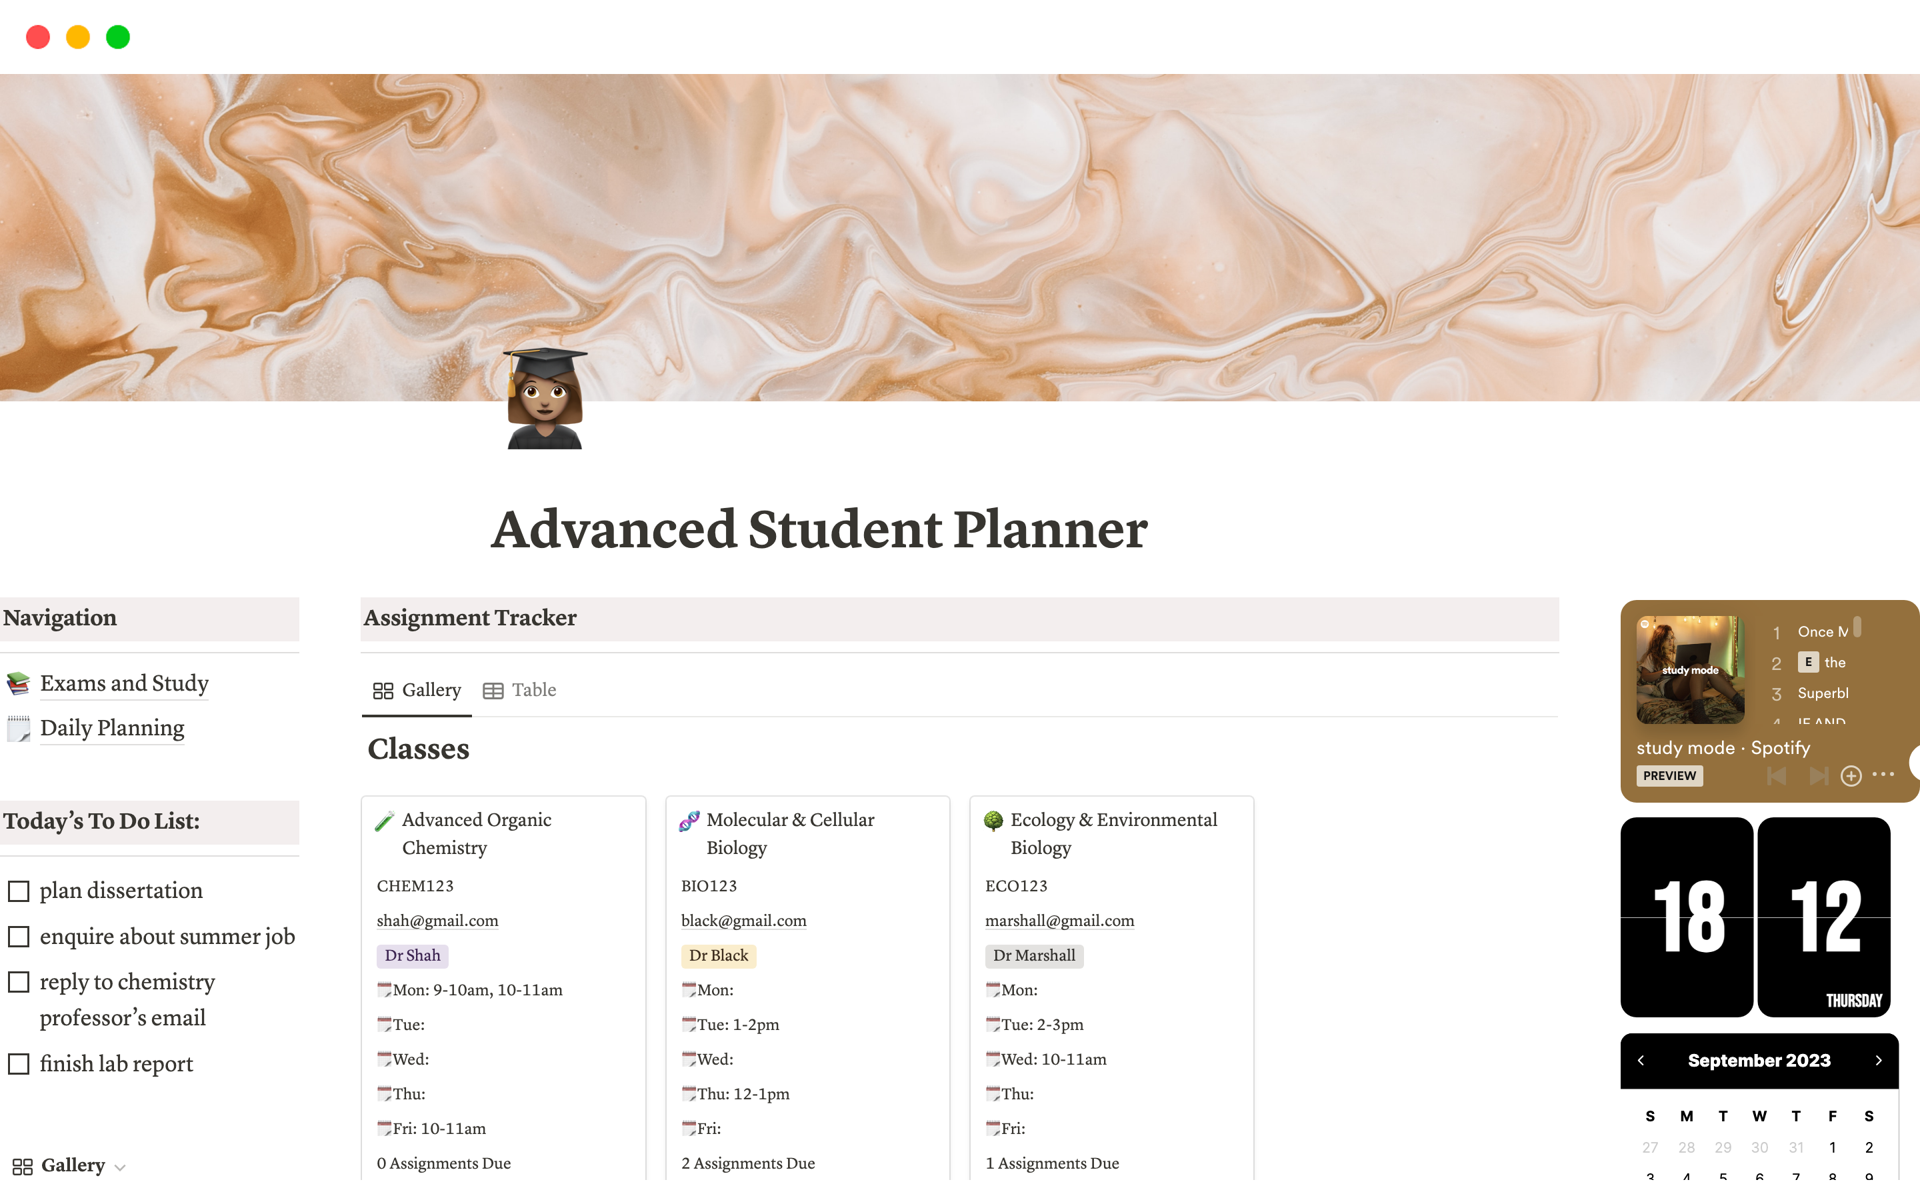This screenshot has height=1200, width=1920.
Task: Click the Table view icon
Action: coord(493,688)
